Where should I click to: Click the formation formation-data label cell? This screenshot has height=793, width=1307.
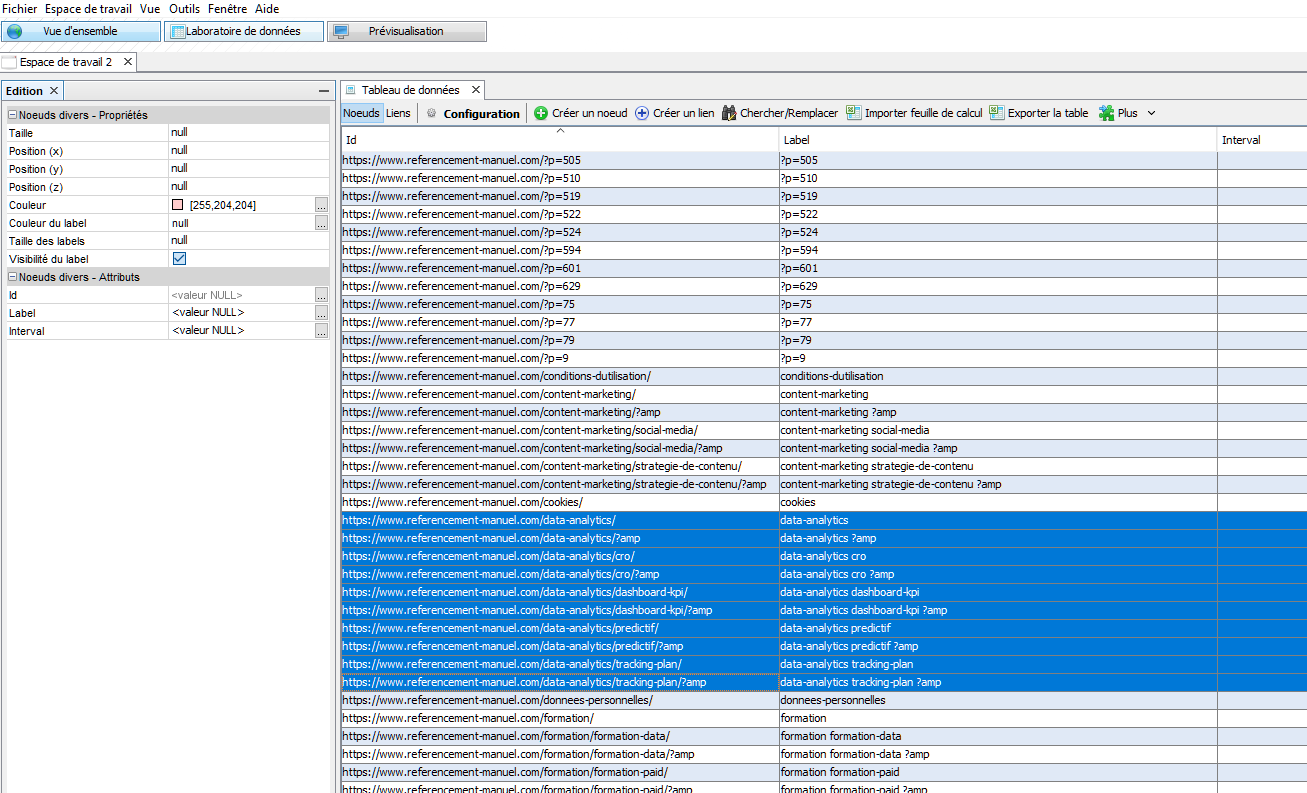click(998, 736)
